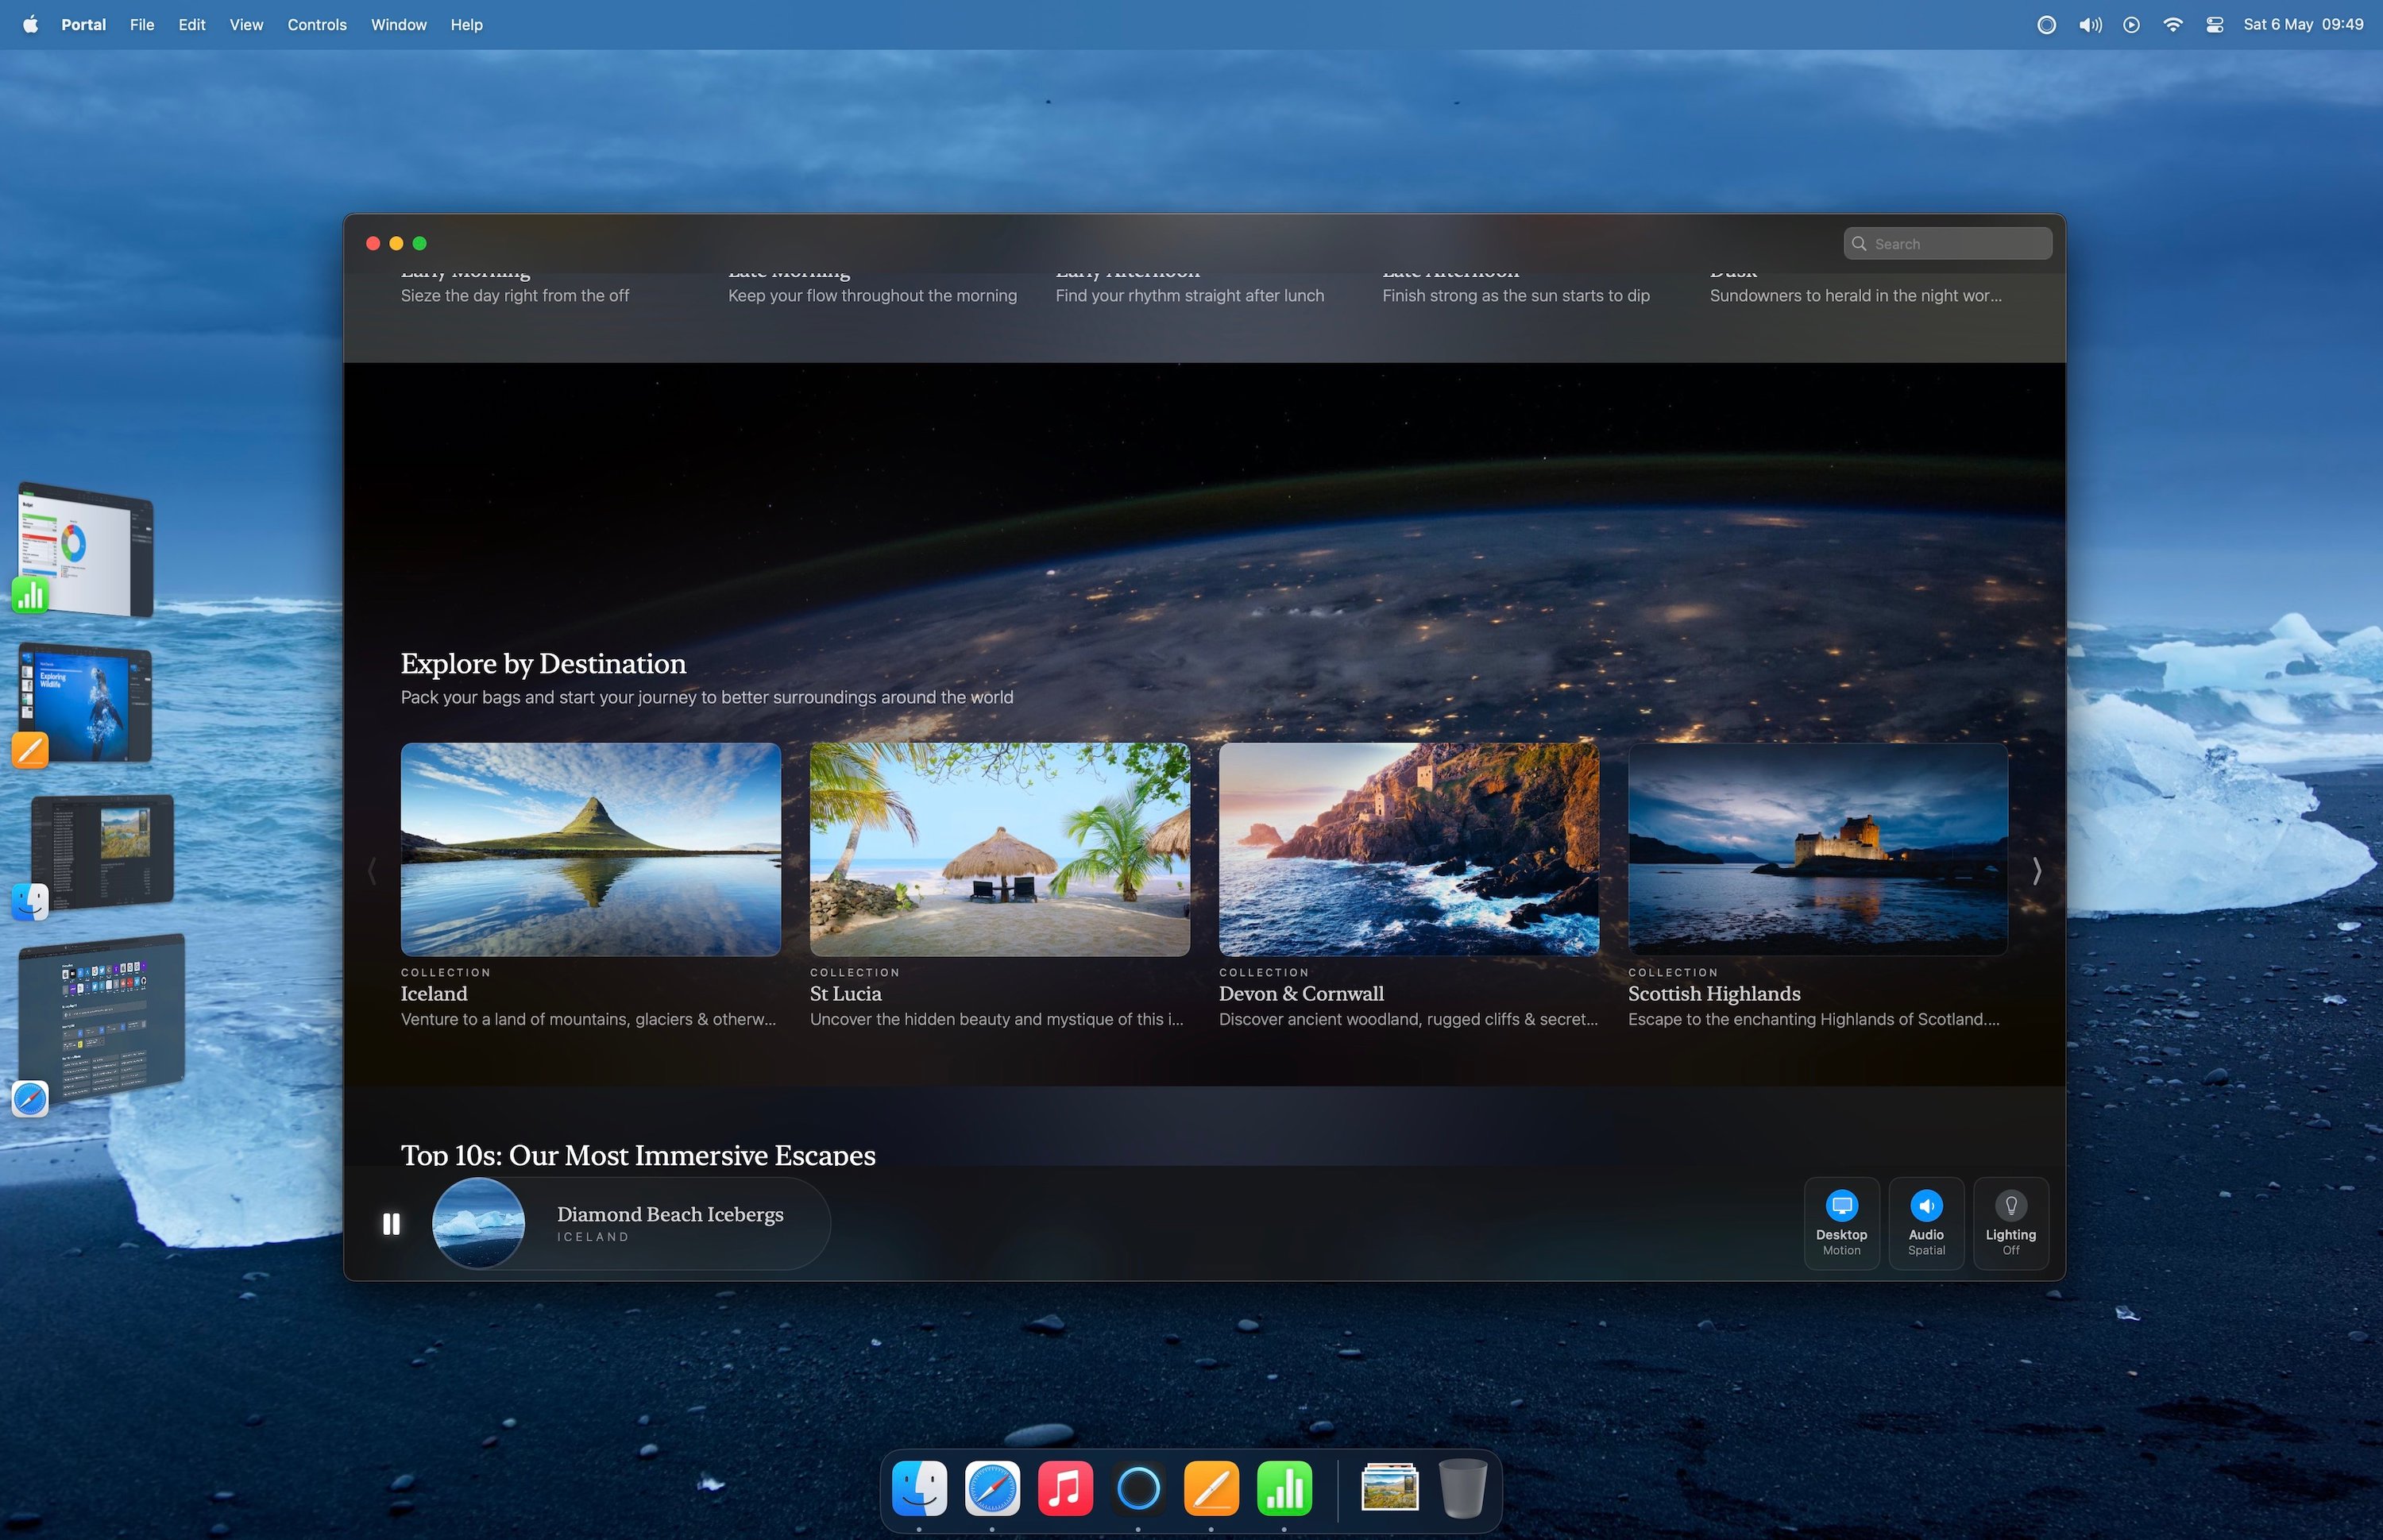Open the Devon & Cornwall collection
The width and height of the screenshot is (2383, 1540).
(x=1408, y=848)
